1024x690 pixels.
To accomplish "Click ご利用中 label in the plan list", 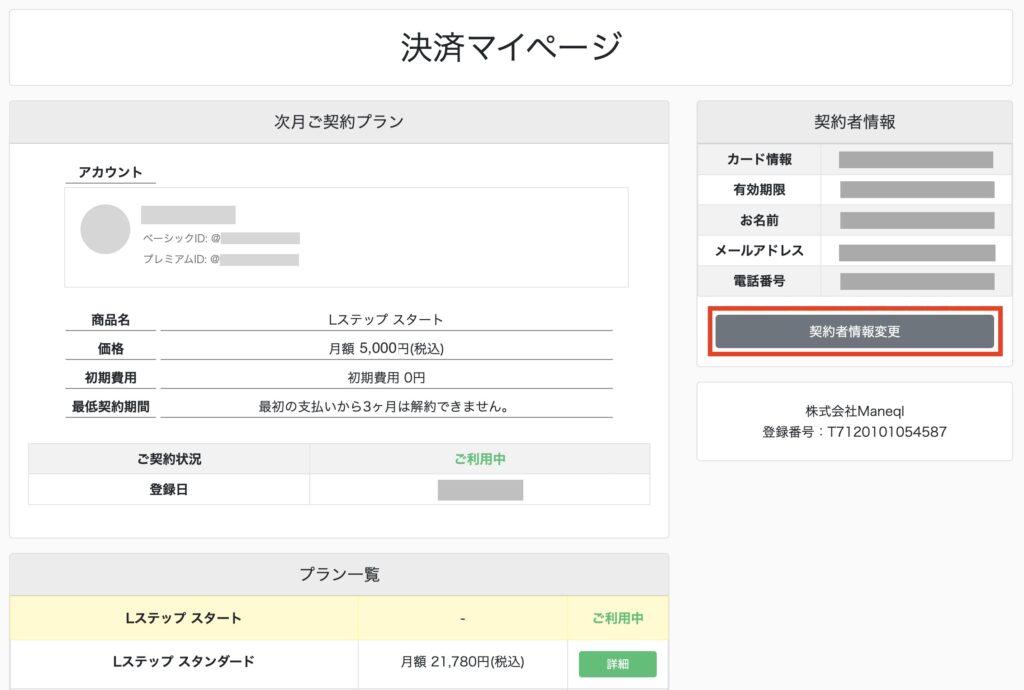I will point(617,618).
